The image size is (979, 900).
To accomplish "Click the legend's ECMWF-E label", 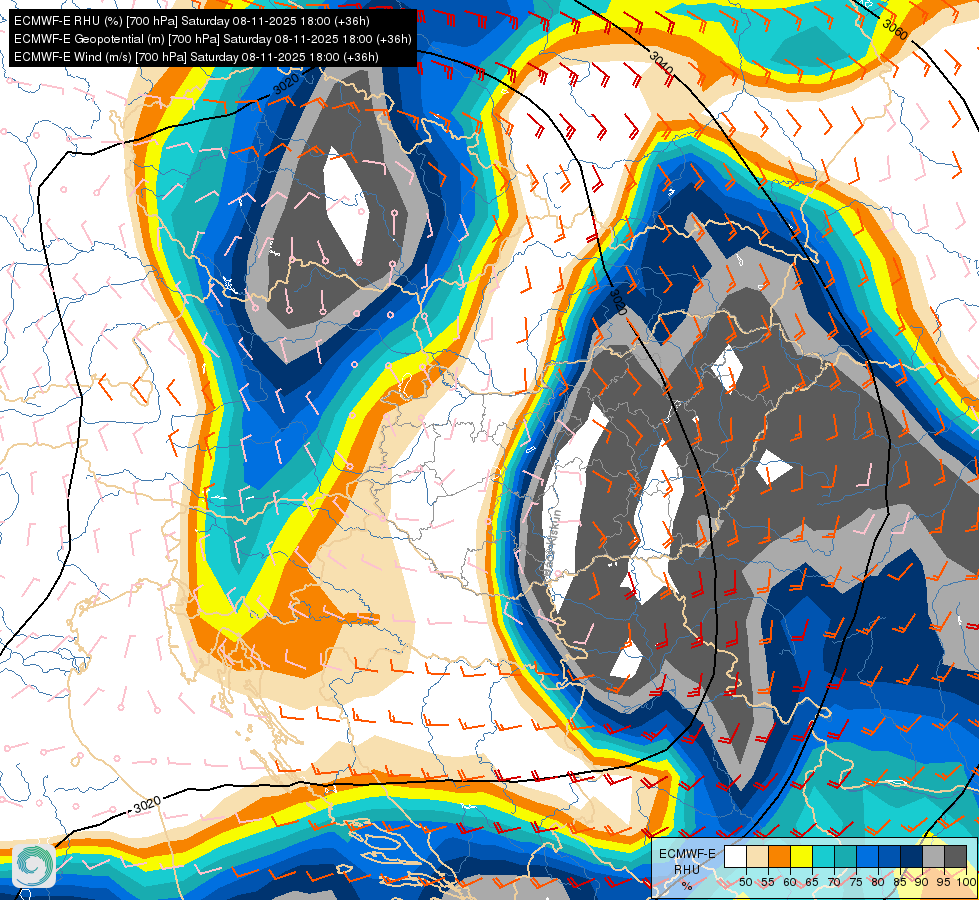I will 687,854.
